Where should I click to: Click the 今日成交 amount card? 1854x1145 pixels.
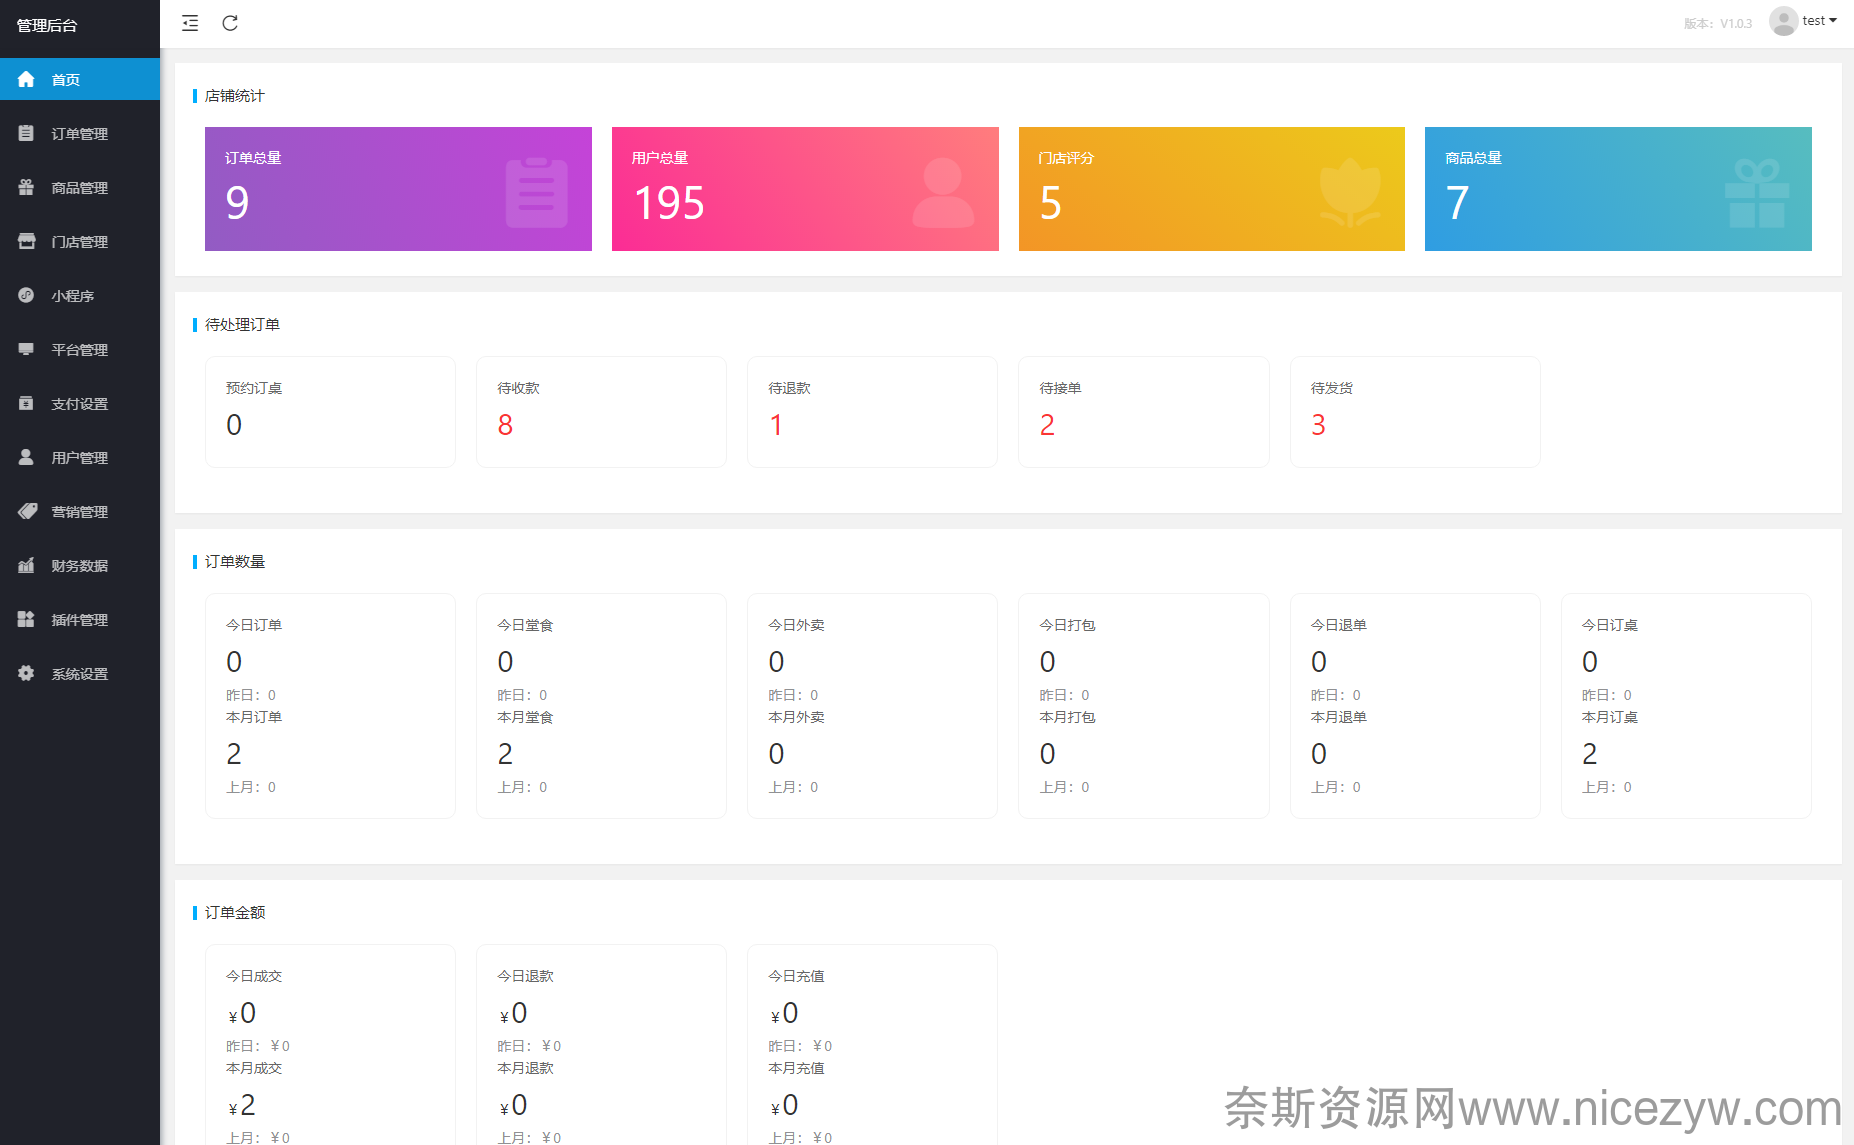[x=330, y=1045]
